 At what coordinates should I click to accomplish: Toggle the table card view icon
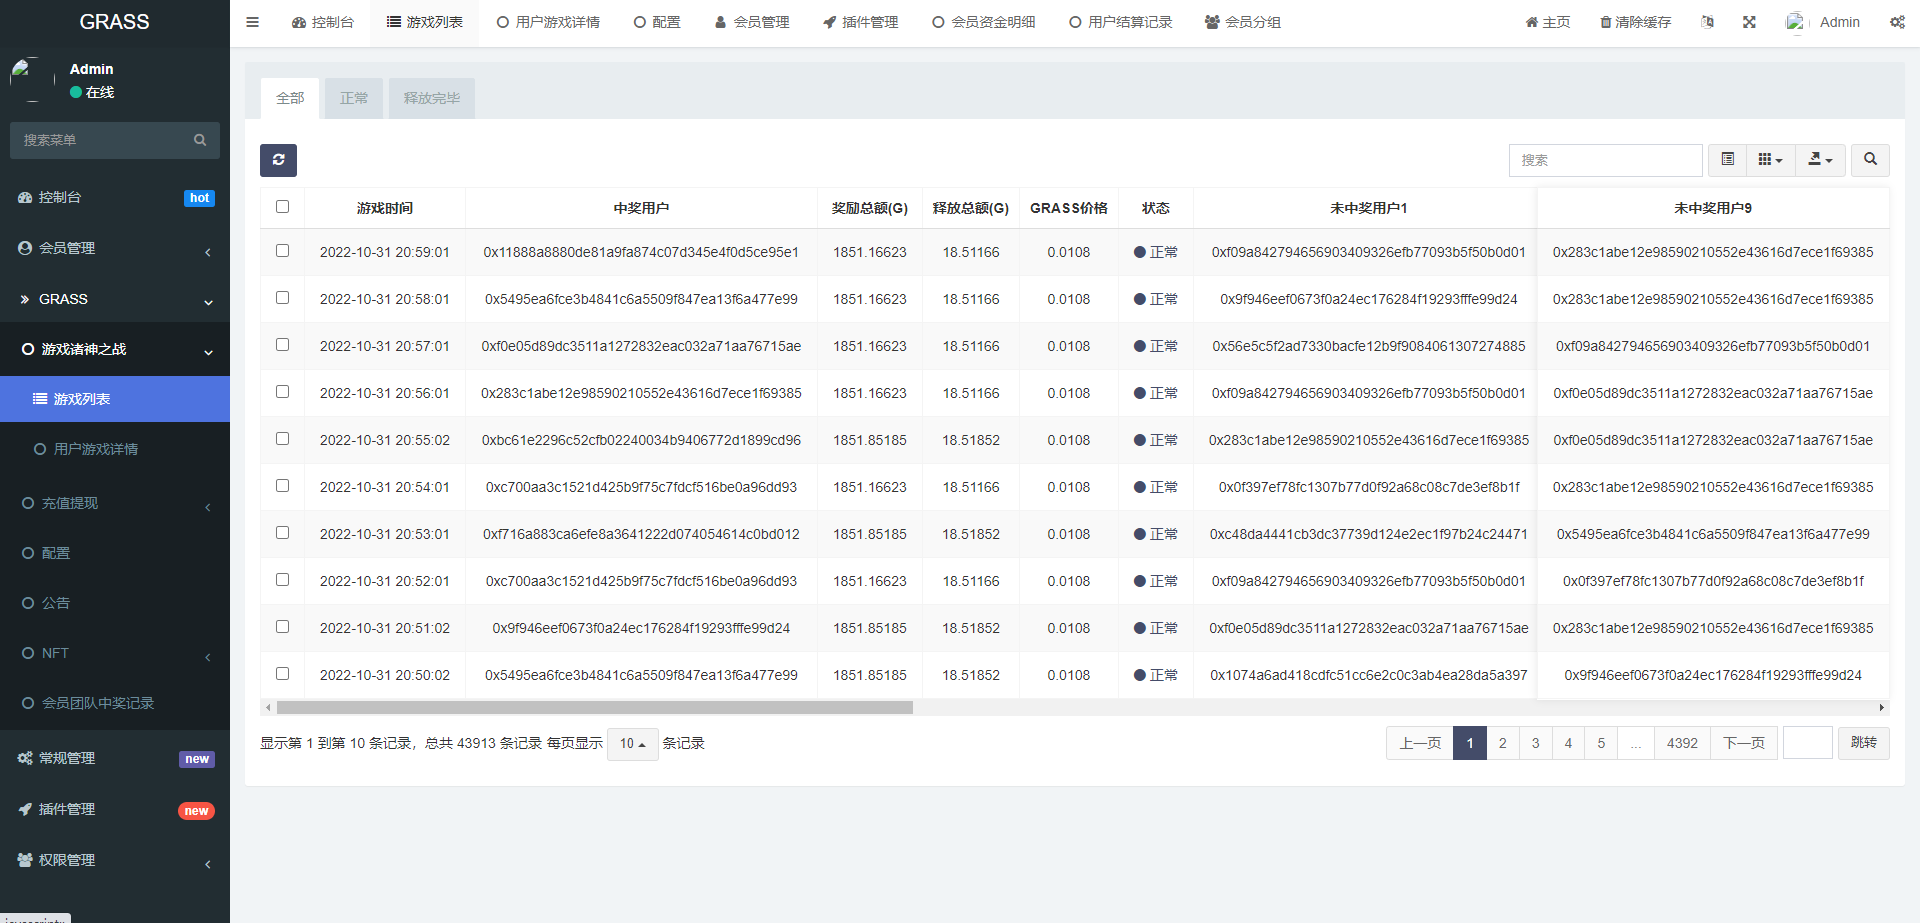pyautogui.click(x=1727, y=160)
